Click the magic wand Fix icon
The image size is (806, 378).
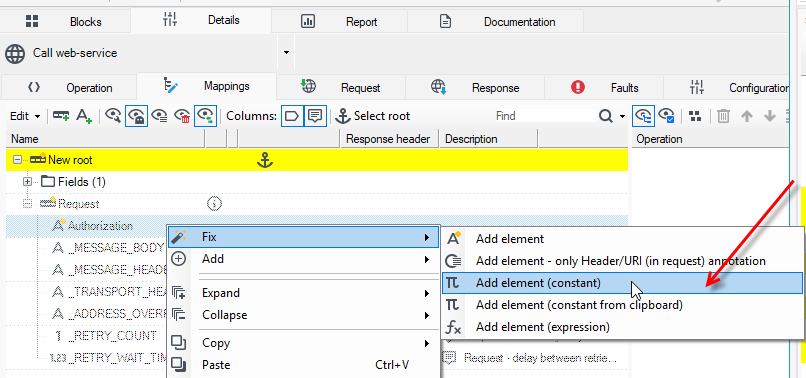[179, 237]
